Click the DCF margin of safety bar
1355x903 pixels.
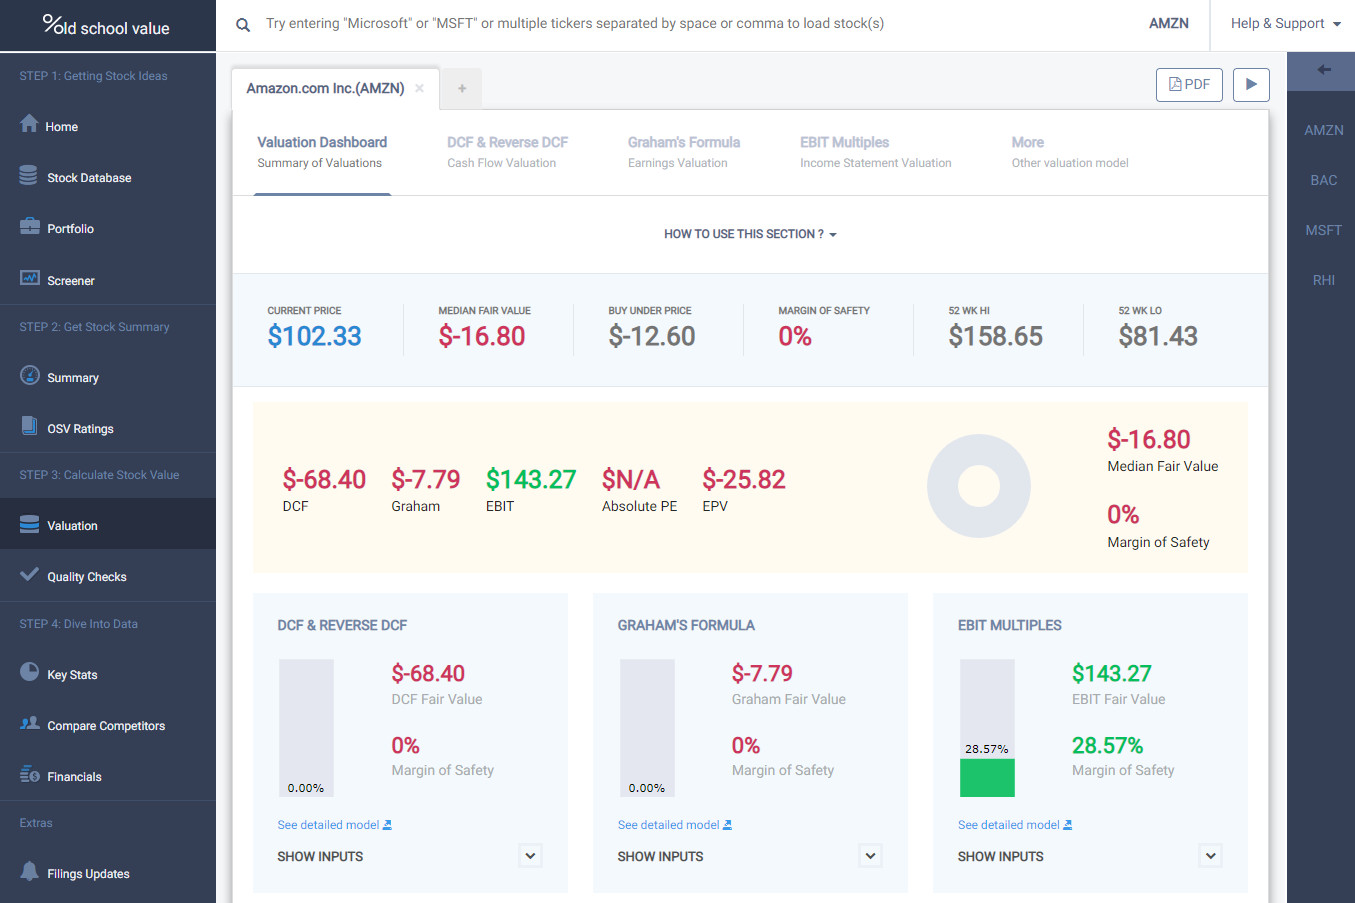pos(306,728)
